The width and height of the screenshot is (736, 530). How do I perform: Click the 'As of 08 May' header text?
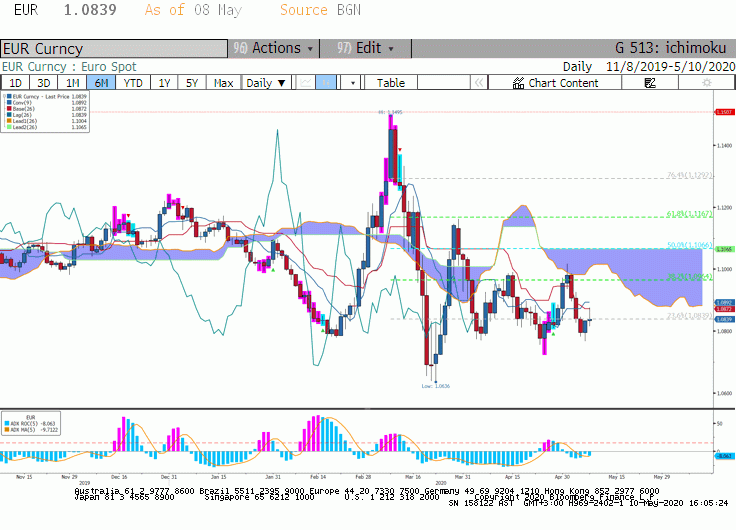[x=193, y=10]
